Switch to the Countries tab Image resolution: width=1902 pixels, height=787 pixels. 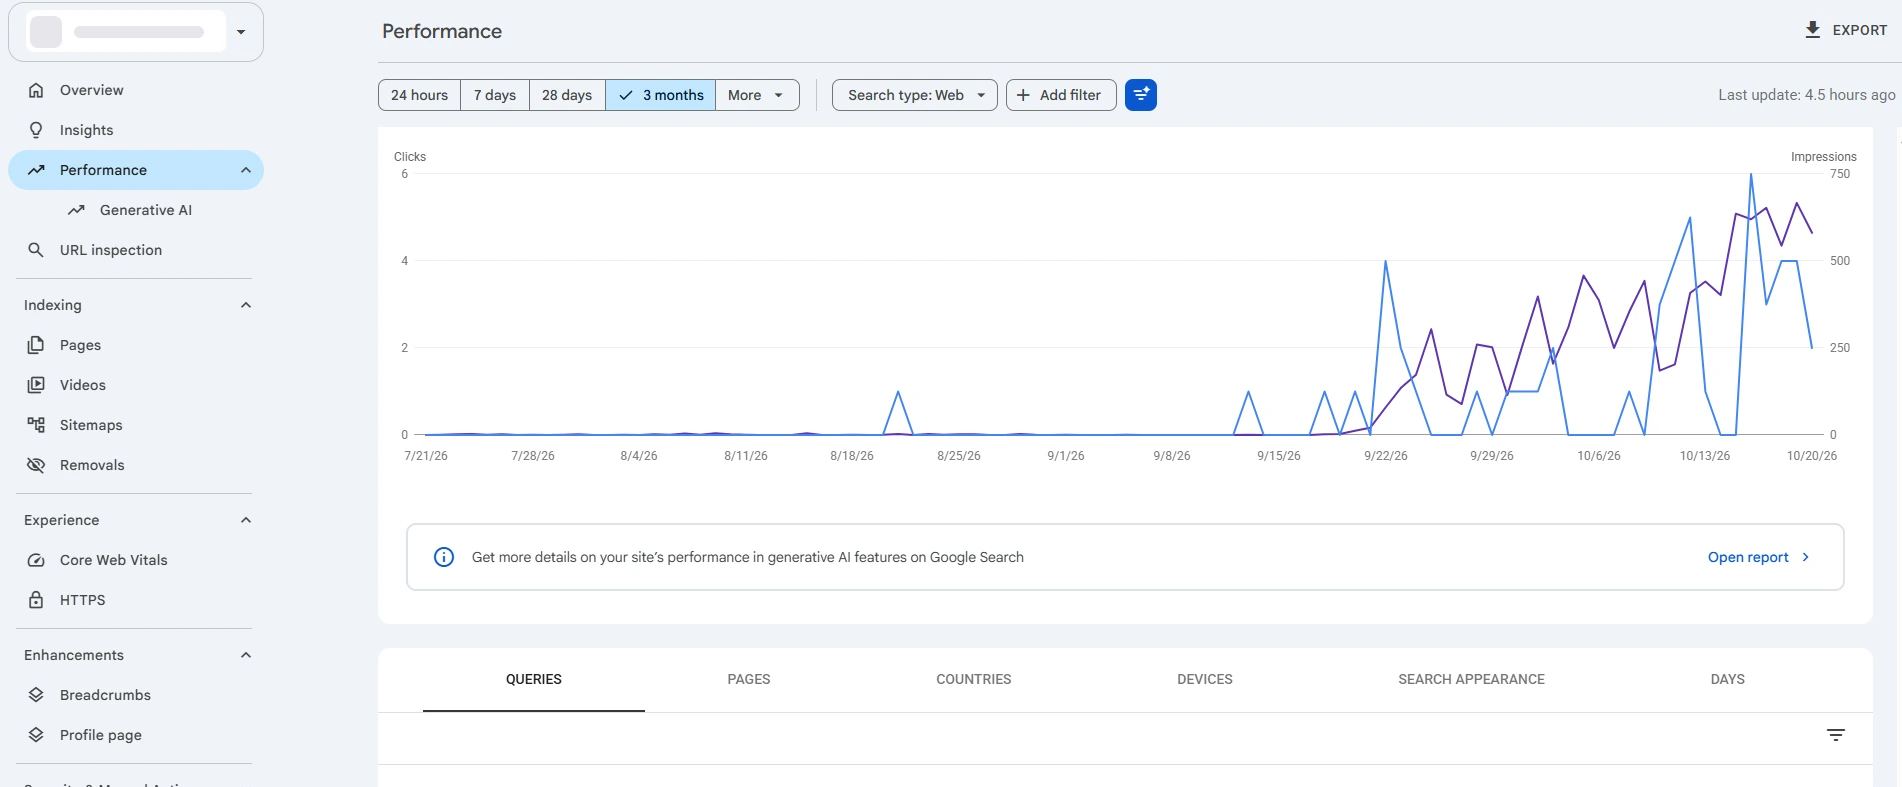pyautogui.click(x=974, y=680)
